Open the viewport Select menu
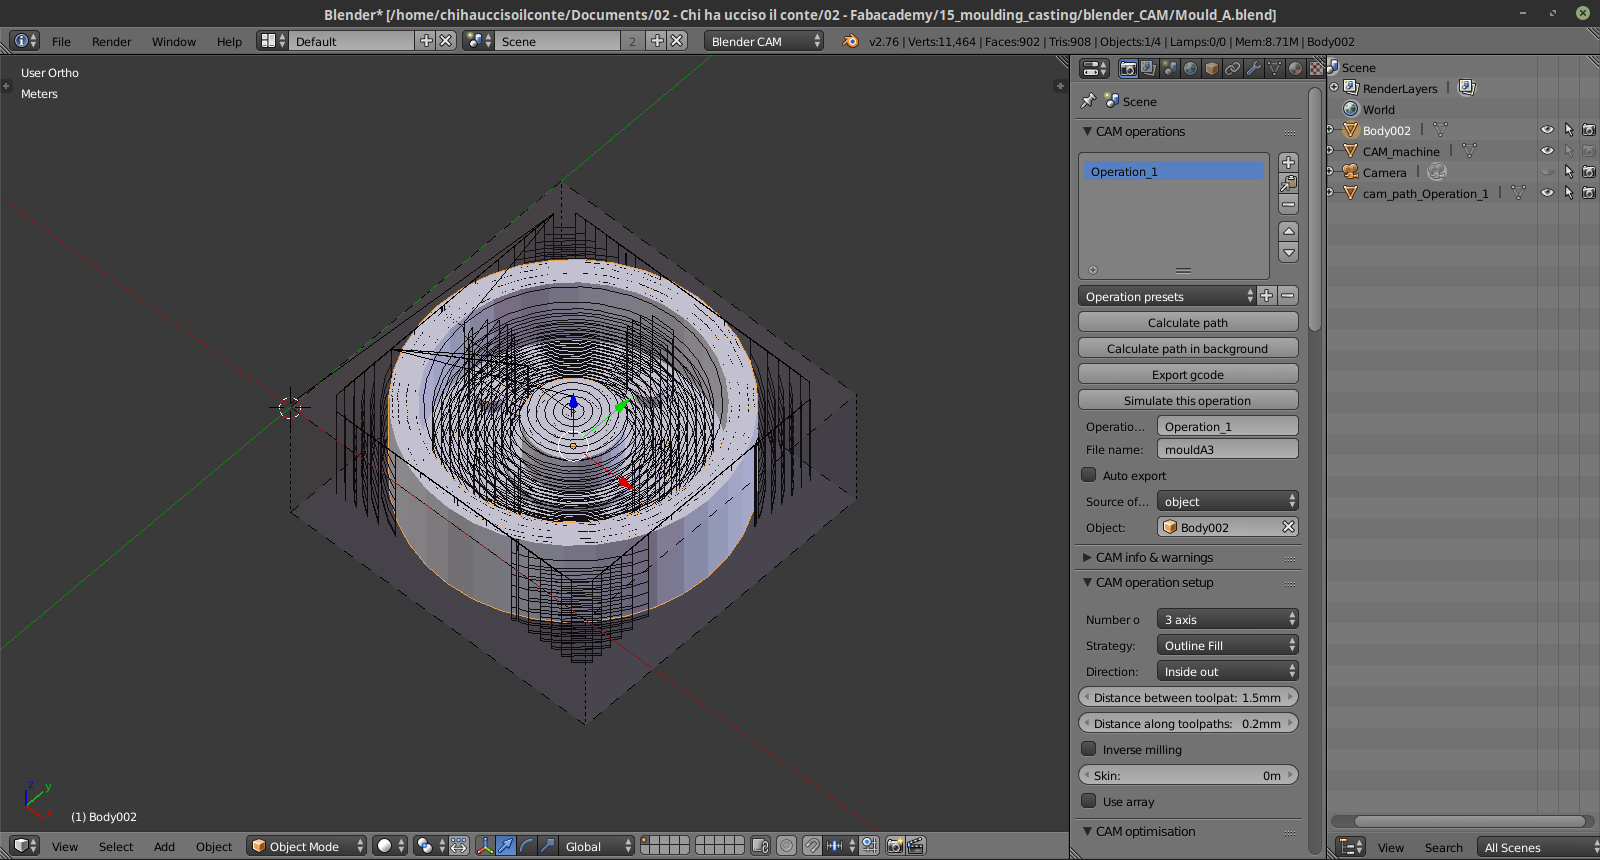1600x860 pixels. (x=116, y=846)
